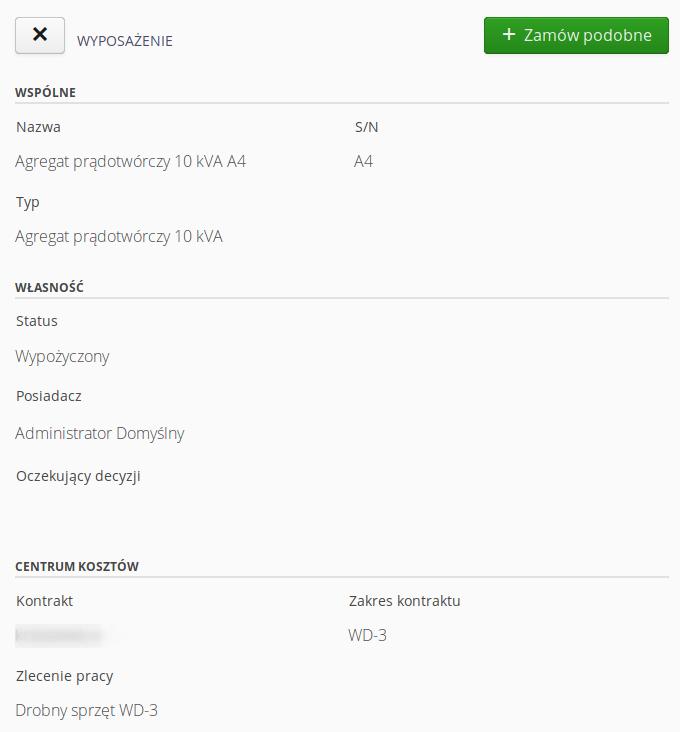The width and height of the screenshot is (680, 732).
Task: Click the S/N value A4
Action: (363, 161)
